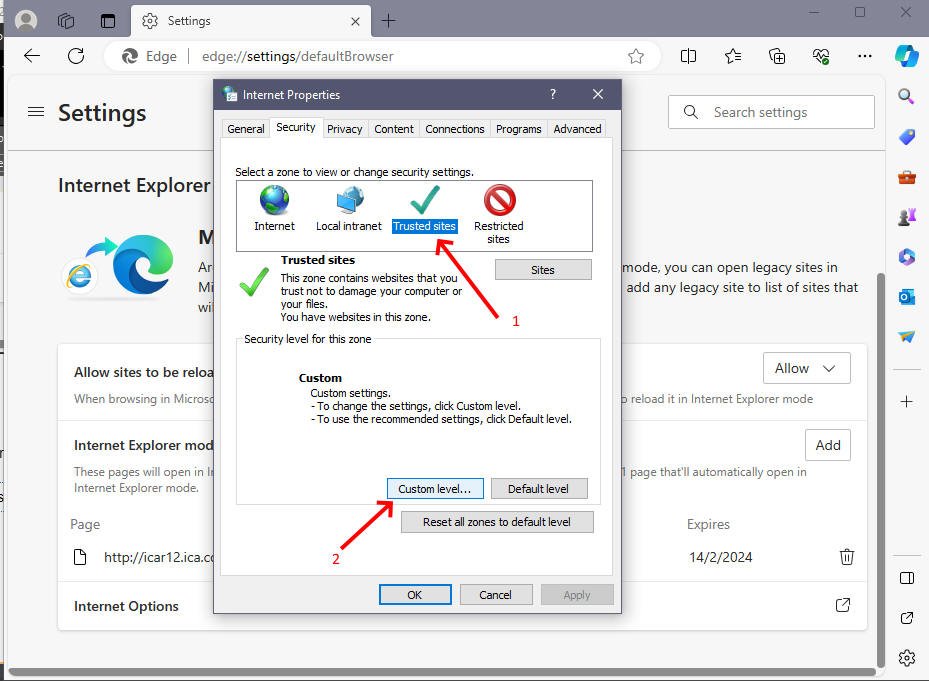Image resolution: width=929 pixels, height=681 pixels.
Task: Click OK in Internet Properties
Action: (415, 594)
